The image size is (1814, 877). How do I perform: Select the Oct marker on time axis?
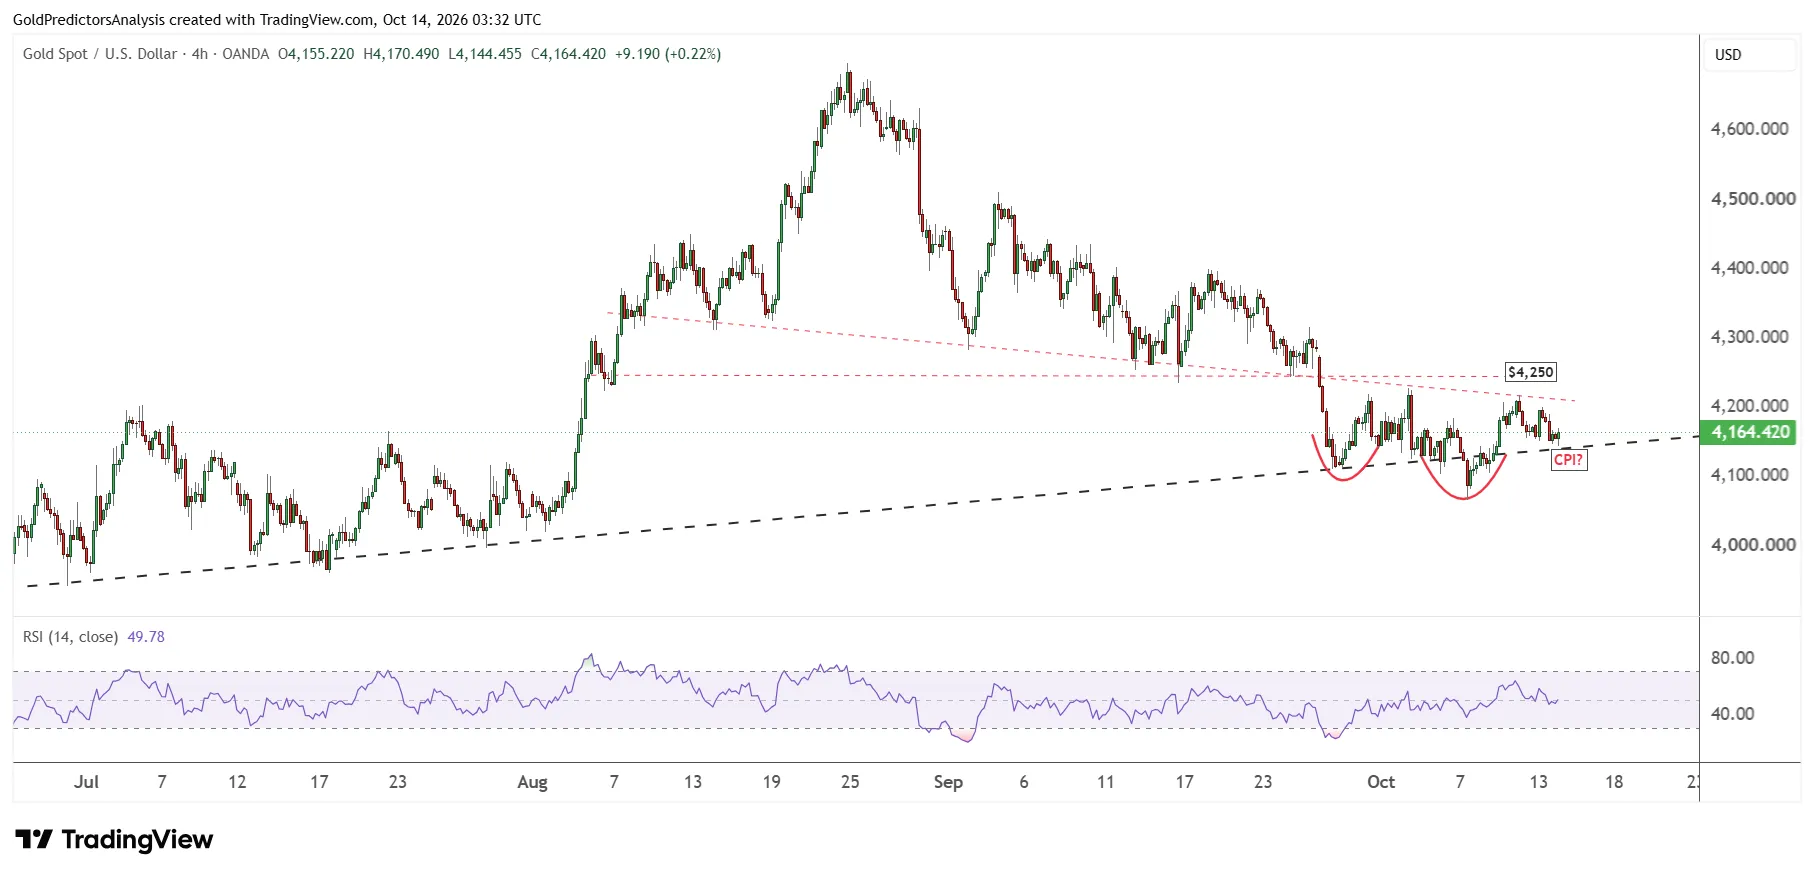(1381, 782)
